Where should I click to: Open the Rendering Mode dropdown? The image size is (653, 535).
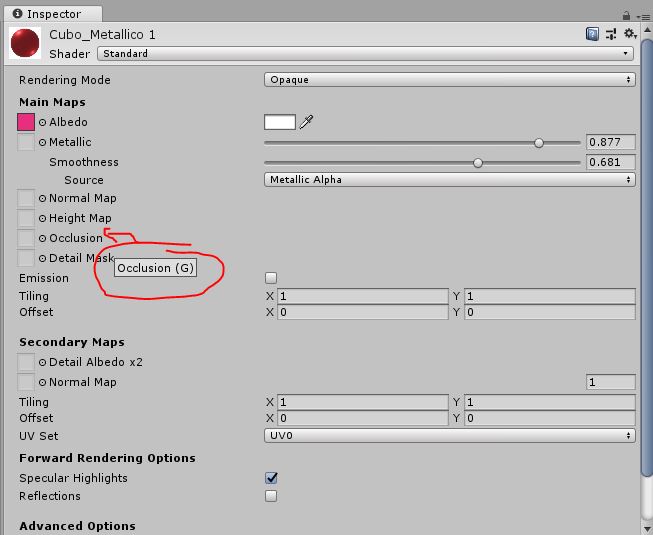point(450,80)
